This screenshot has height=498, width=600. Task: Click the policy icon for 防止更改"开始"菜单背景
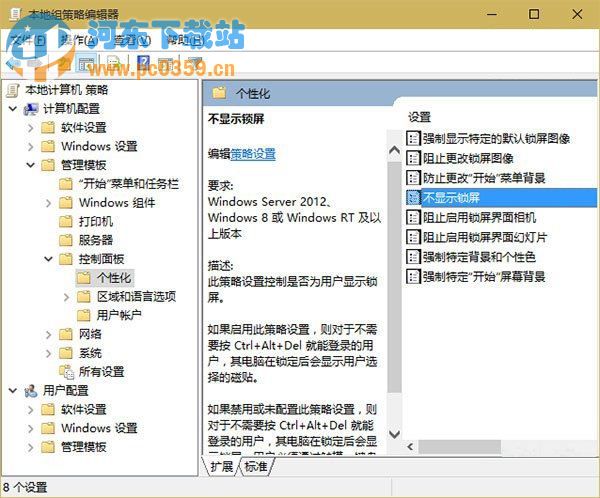(x=413, y=178)
